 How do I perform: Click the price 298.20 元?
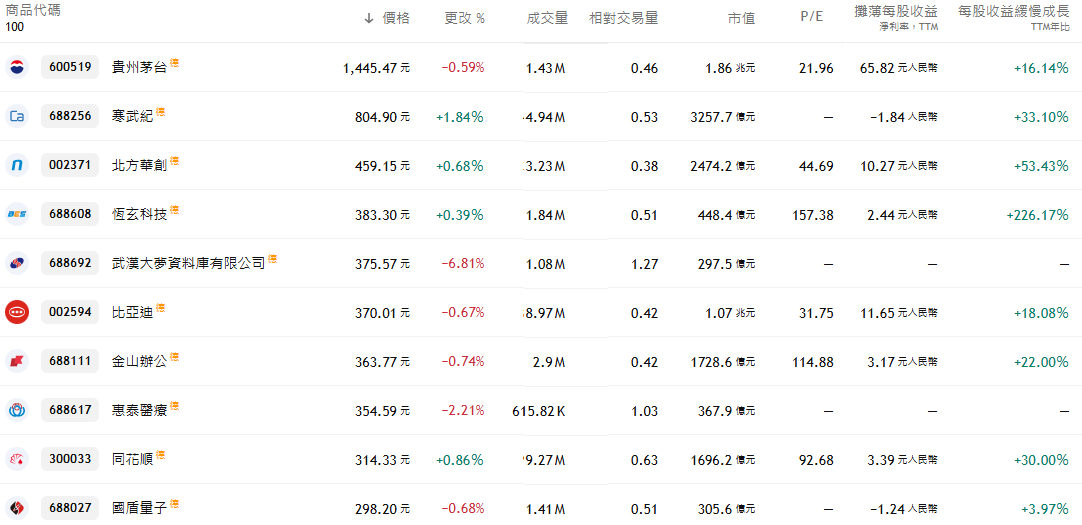(x=384, y=508)
